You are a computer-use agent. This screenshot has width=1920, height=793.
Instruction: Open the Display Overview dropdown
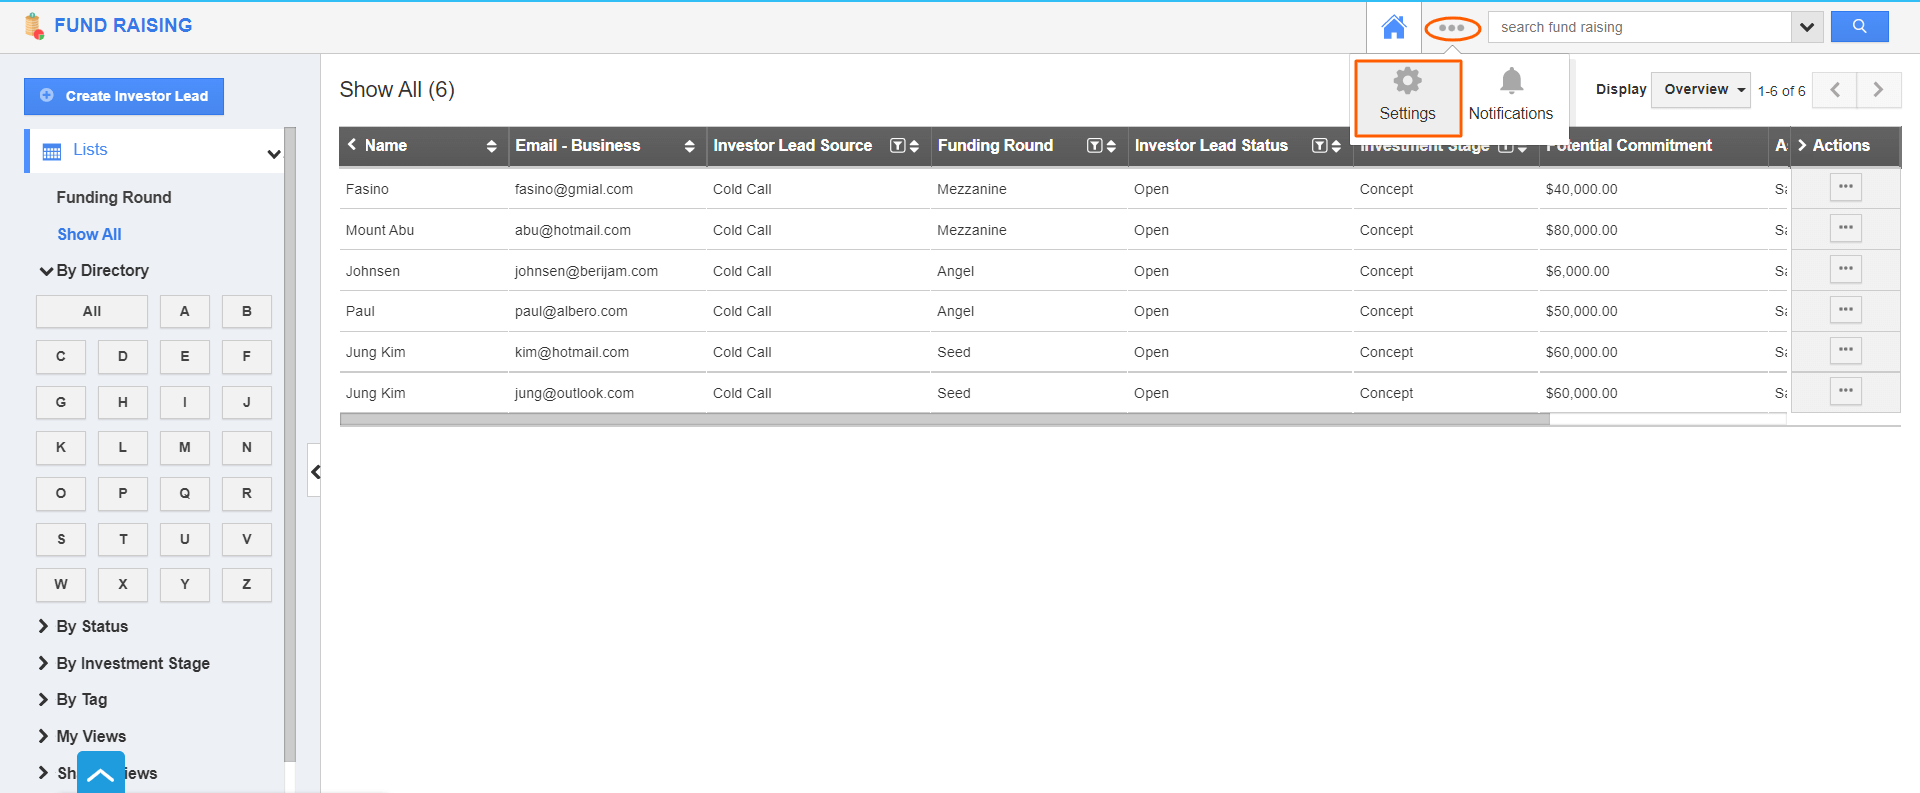pos(1700,90)
